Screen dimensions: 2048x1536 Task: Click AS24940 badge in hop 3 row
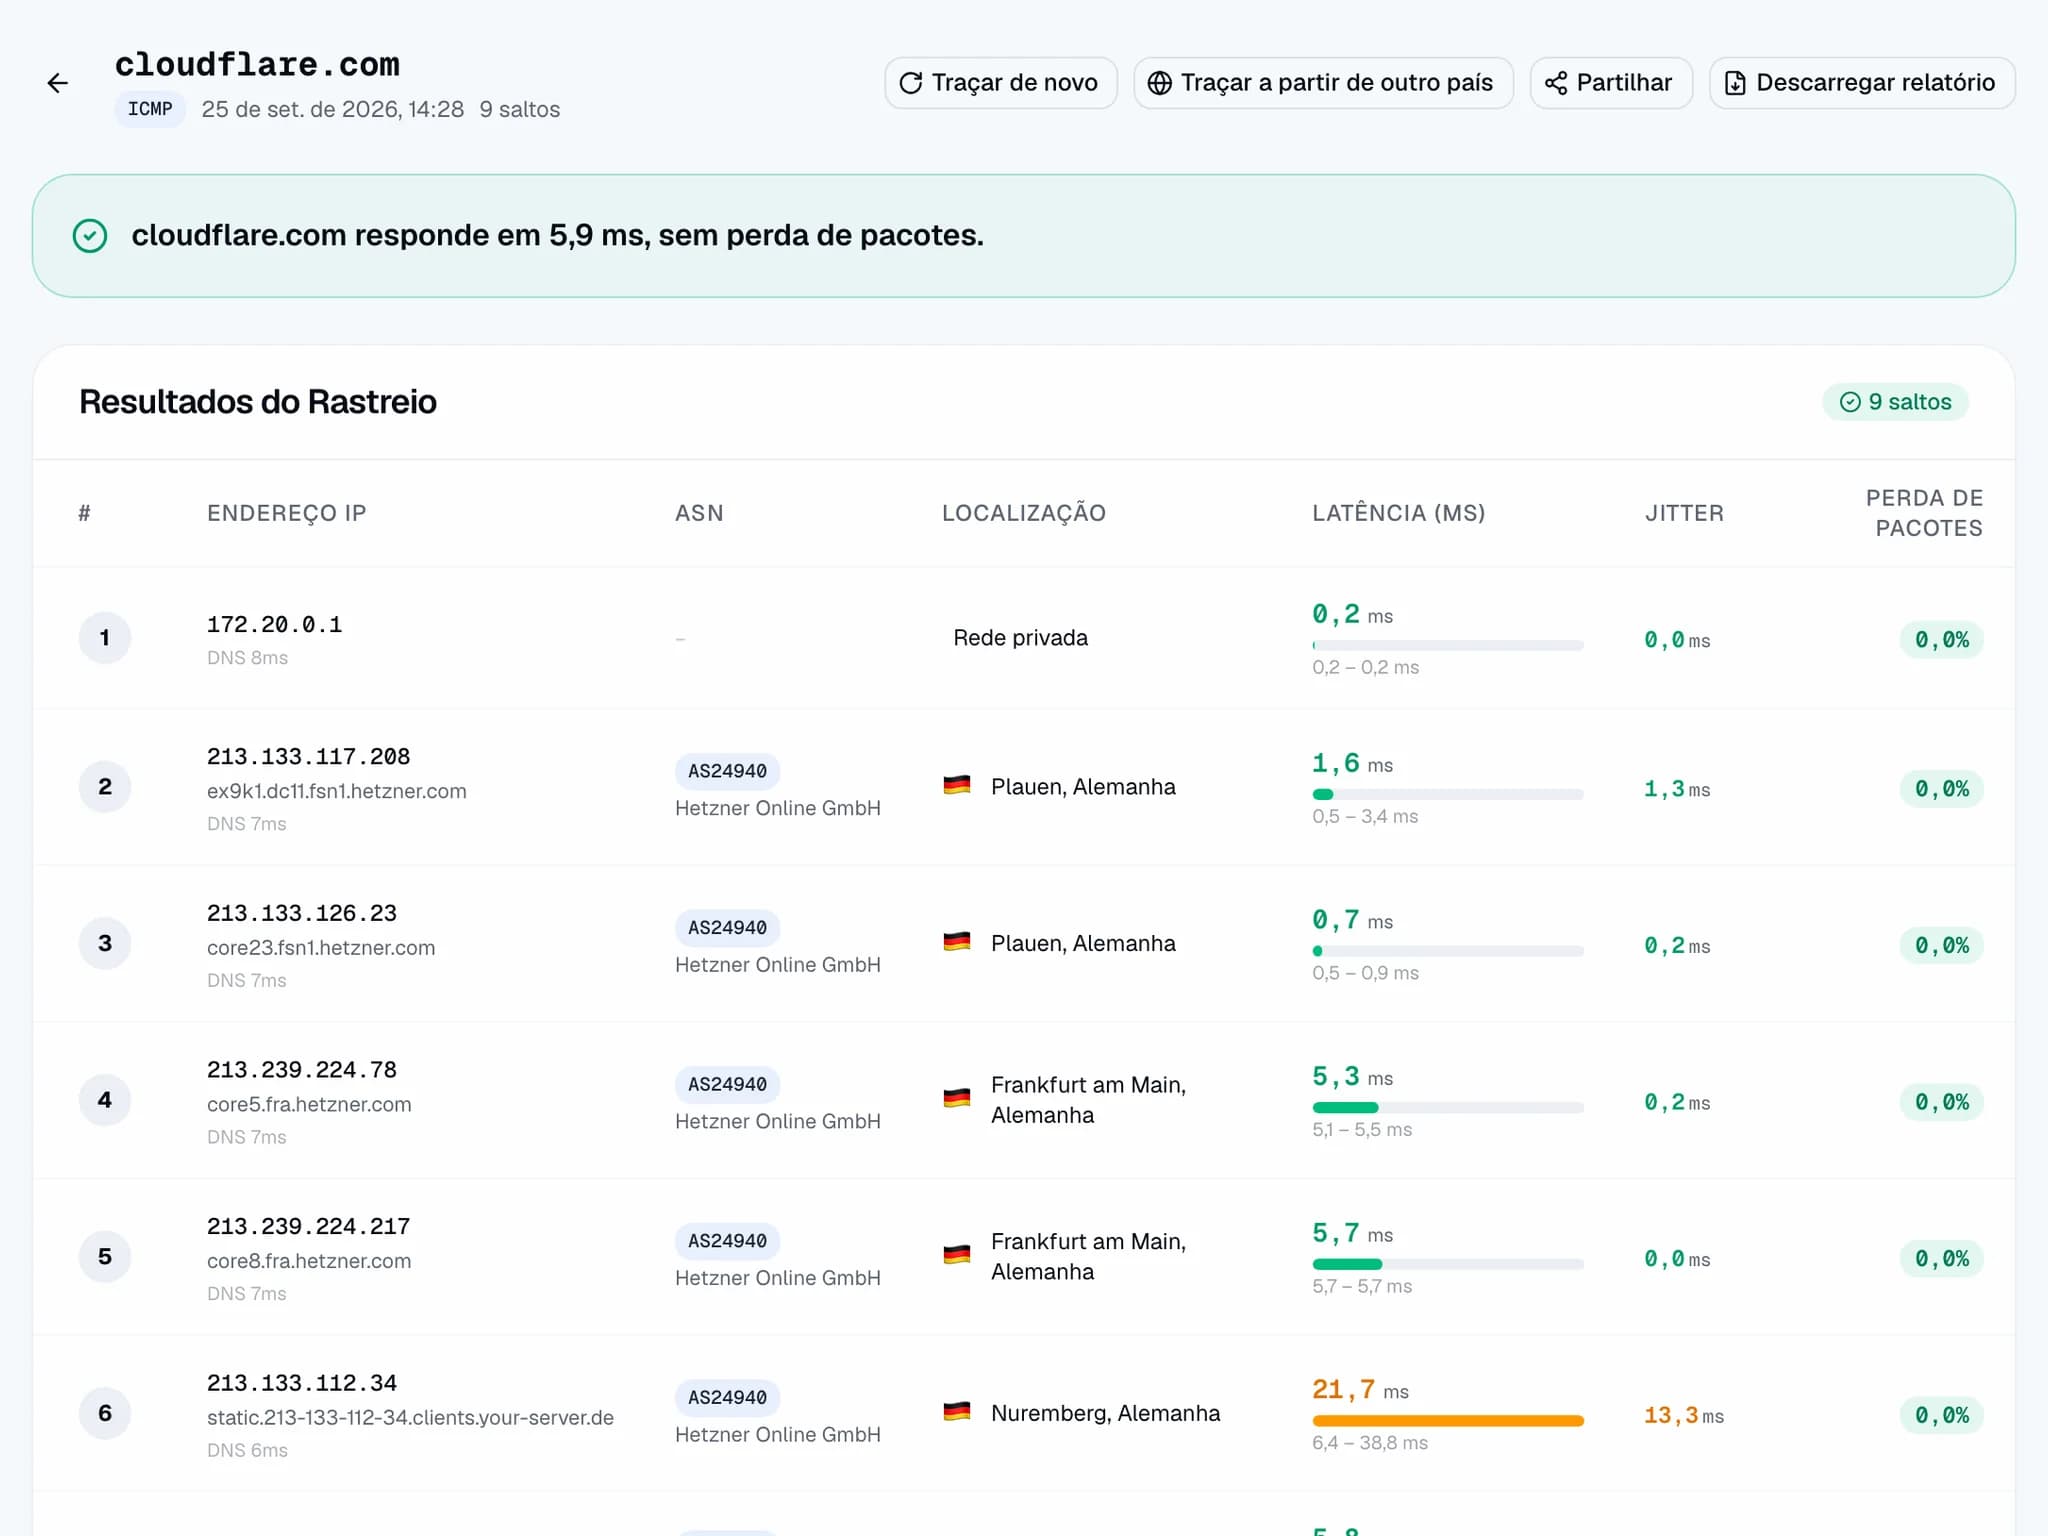[x=727, y=928]
